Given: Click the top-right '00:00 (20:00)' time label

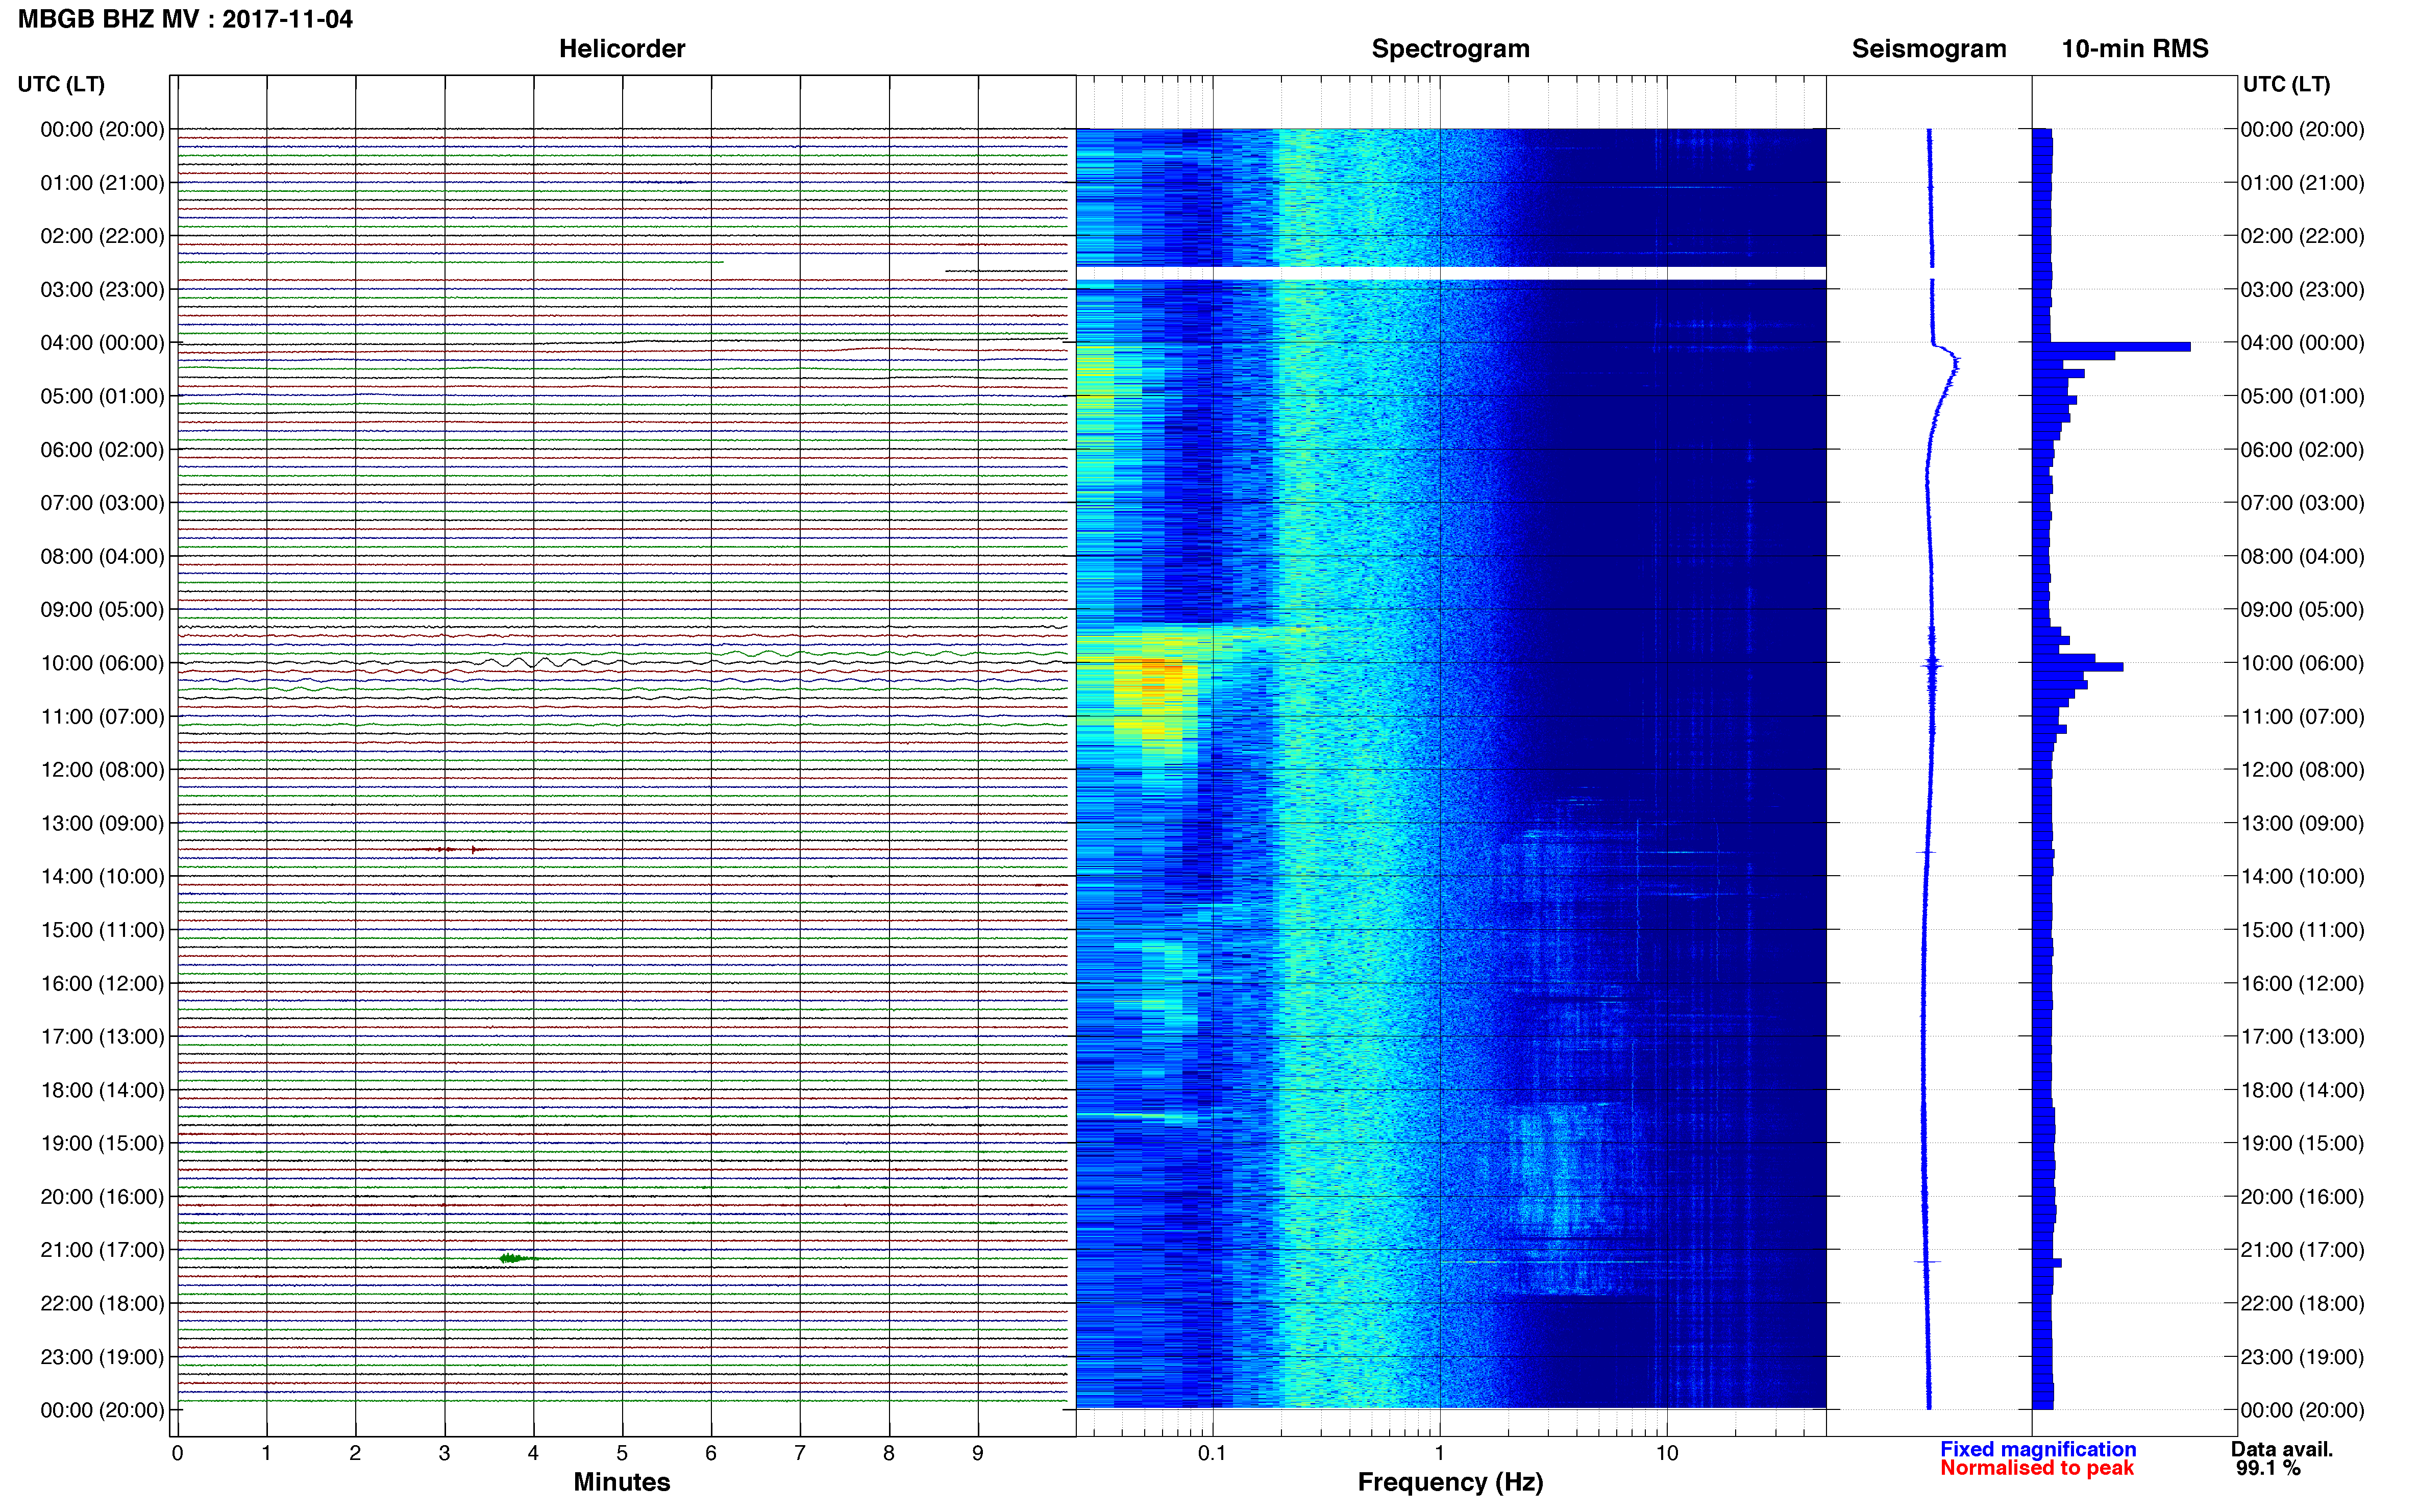Looking at the screenshot, I should (x=2302, y=129).
